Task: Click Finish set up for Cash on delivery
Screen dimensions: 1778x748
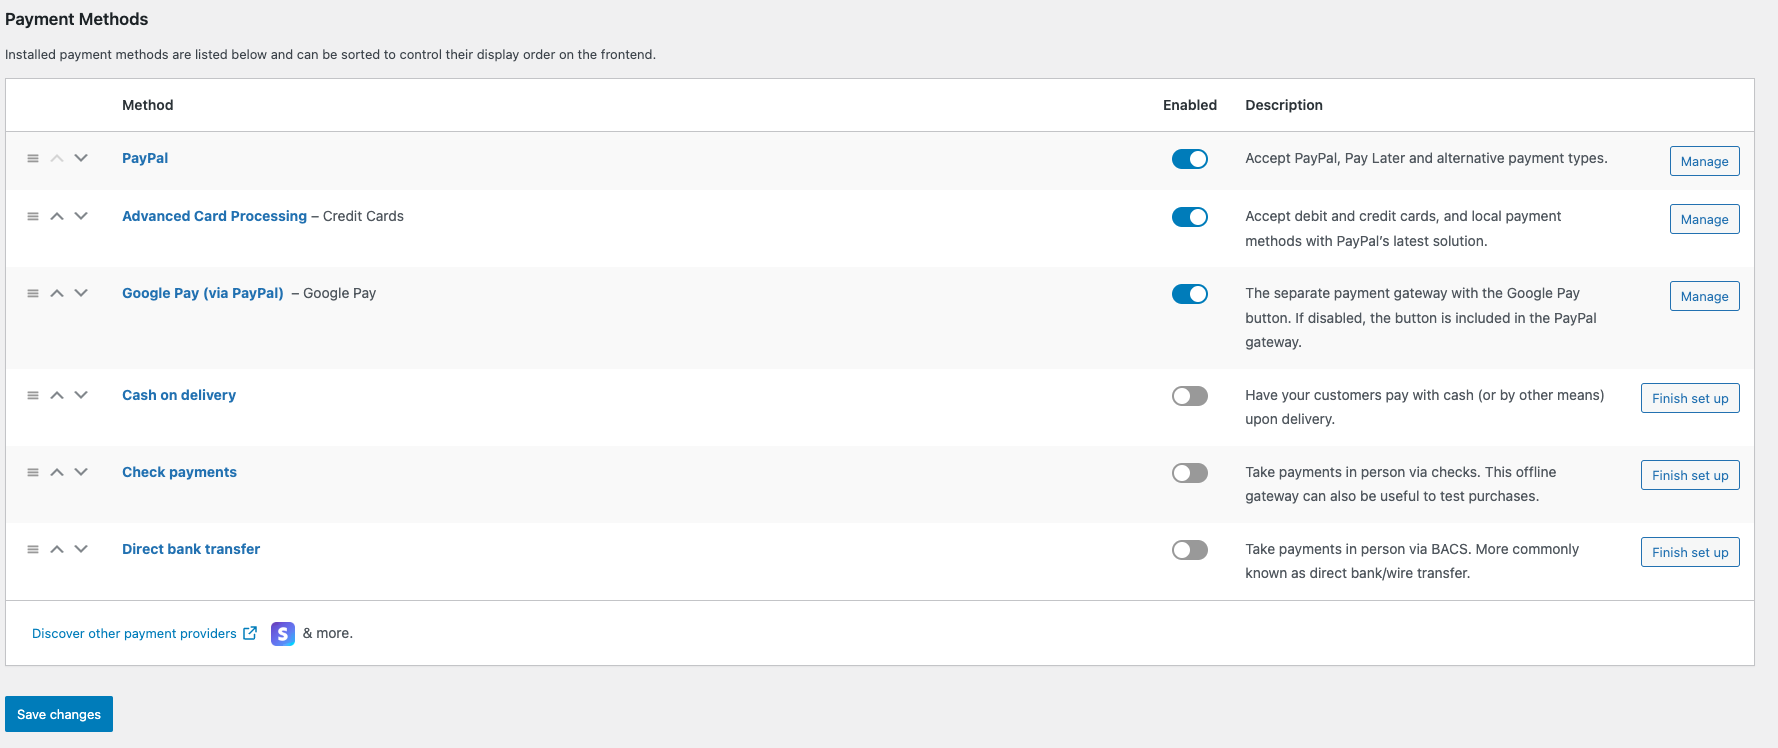Action: click(1690, 398)
